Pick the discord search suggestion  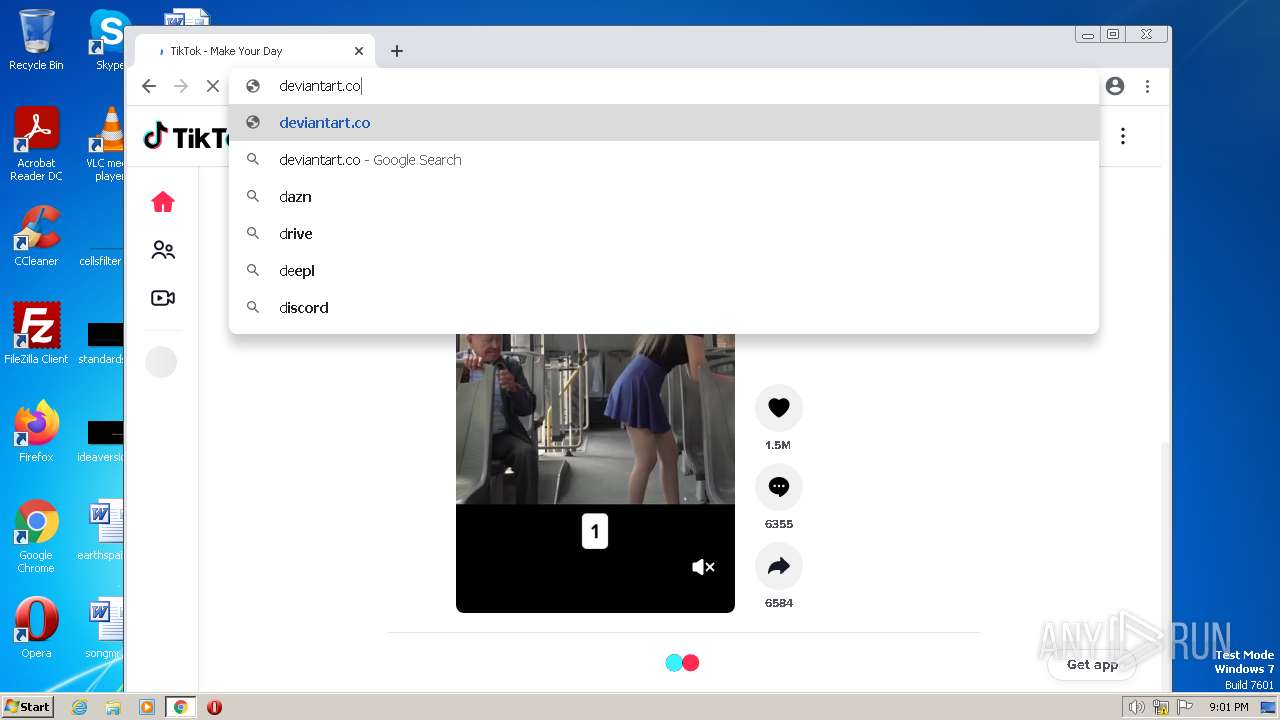tap(664, 308)
